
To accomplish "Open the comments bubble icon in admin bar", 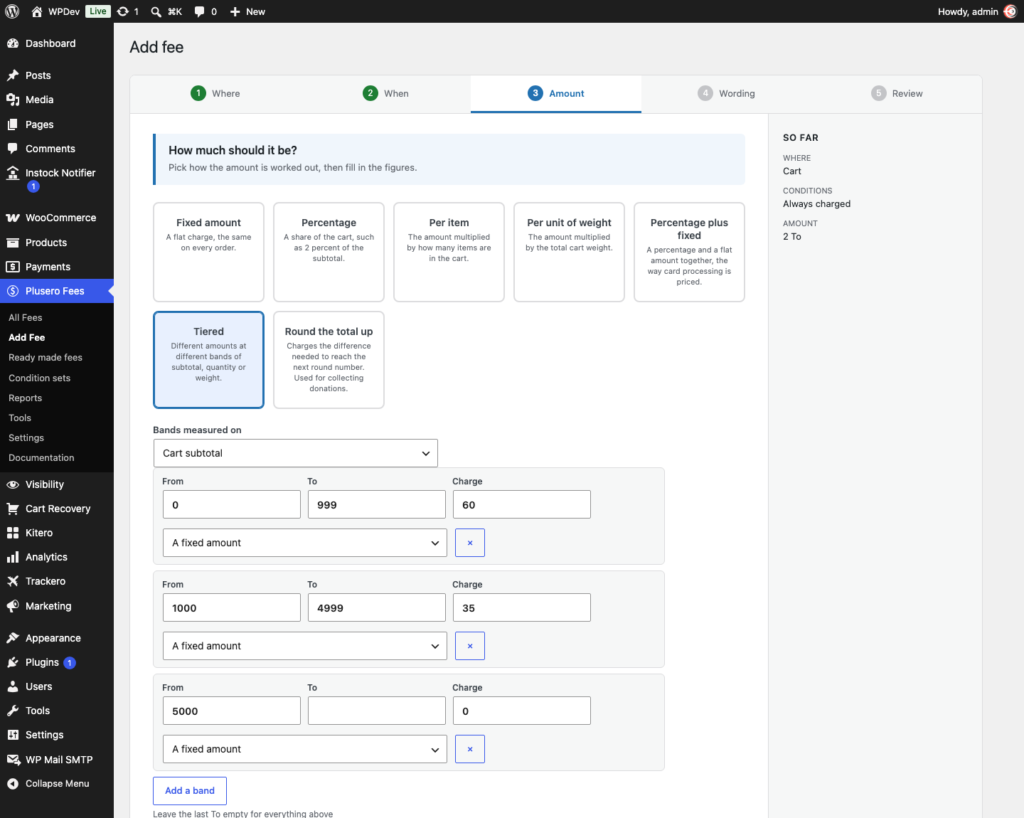I will 199,11.
